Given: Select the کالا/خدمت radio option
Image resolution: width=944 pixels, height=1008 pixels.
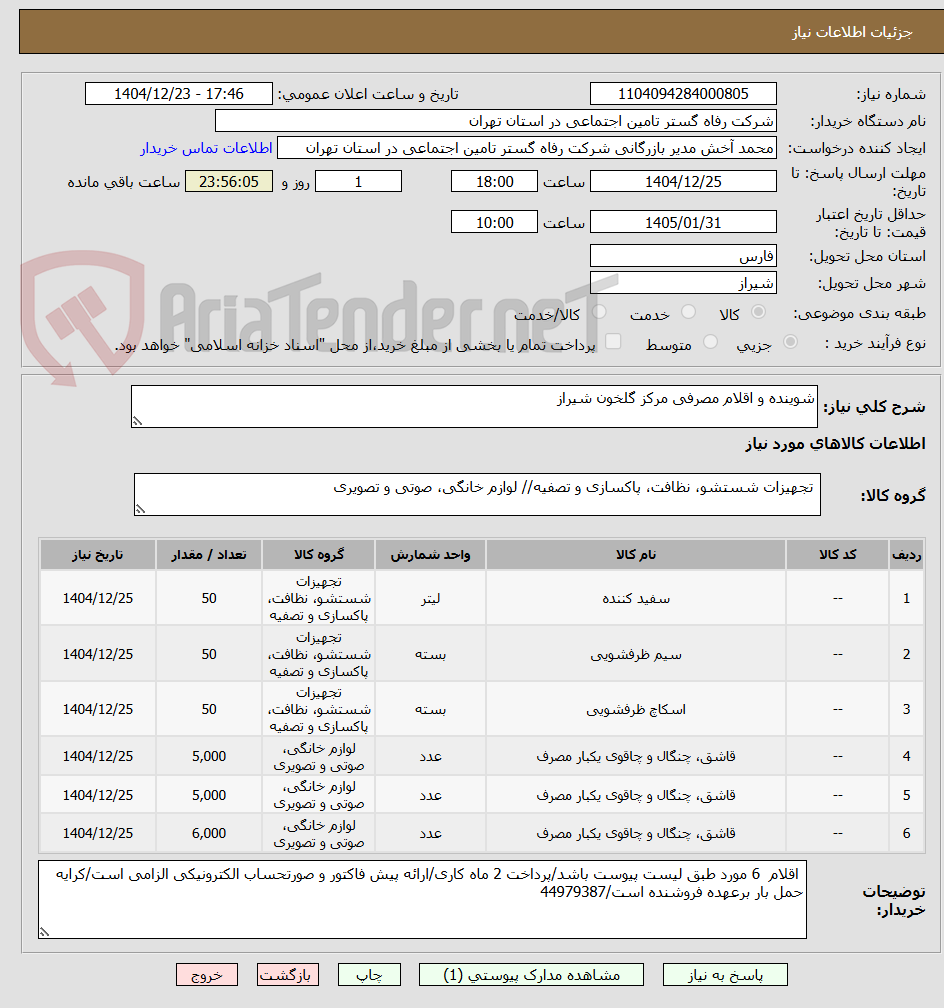Looking at the screenshot, I should [x=599, y=312].
